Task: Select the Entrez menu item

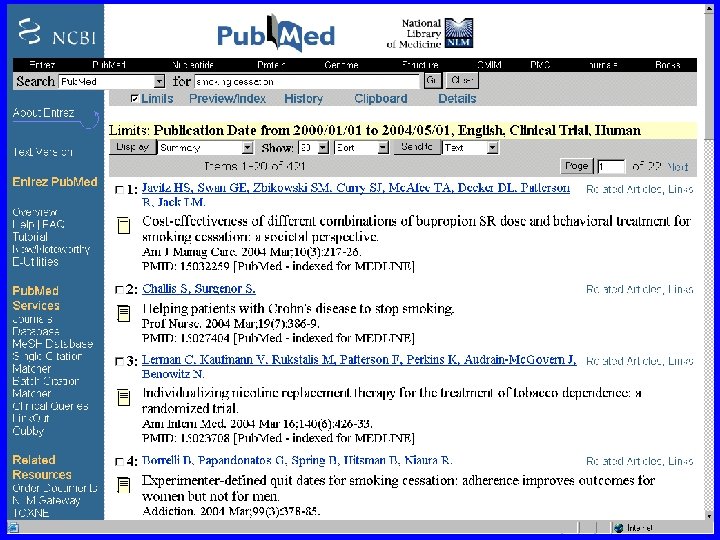Action: point(42,65)
